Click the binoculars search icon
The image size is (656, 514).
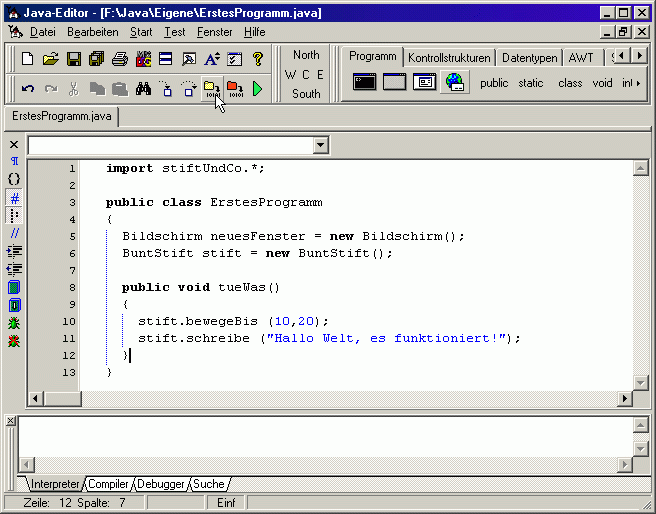[143, 89]
